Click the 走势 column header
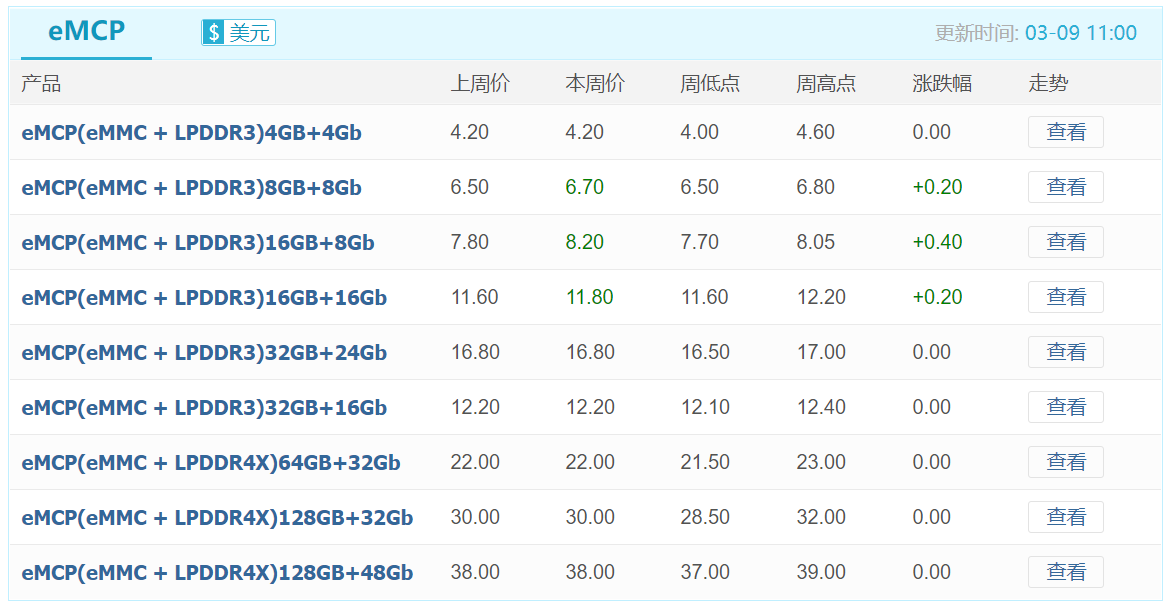 pyautogui.click(x=1049, y=83)
